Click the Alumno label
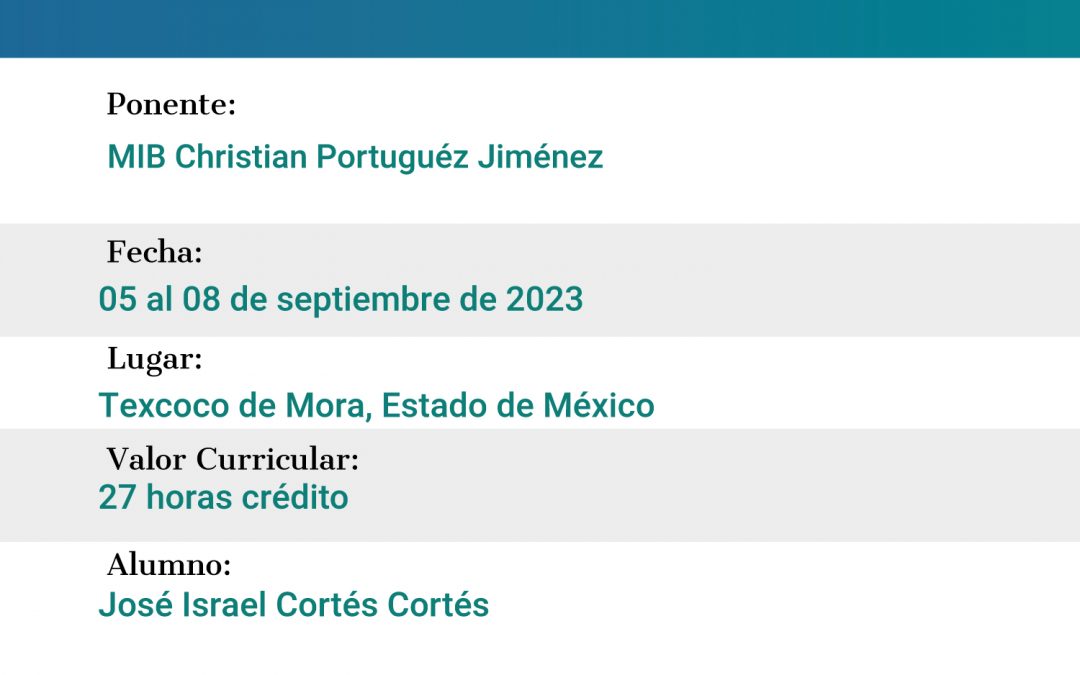This screenshot has height=675, width=1080. click(168, 566)
